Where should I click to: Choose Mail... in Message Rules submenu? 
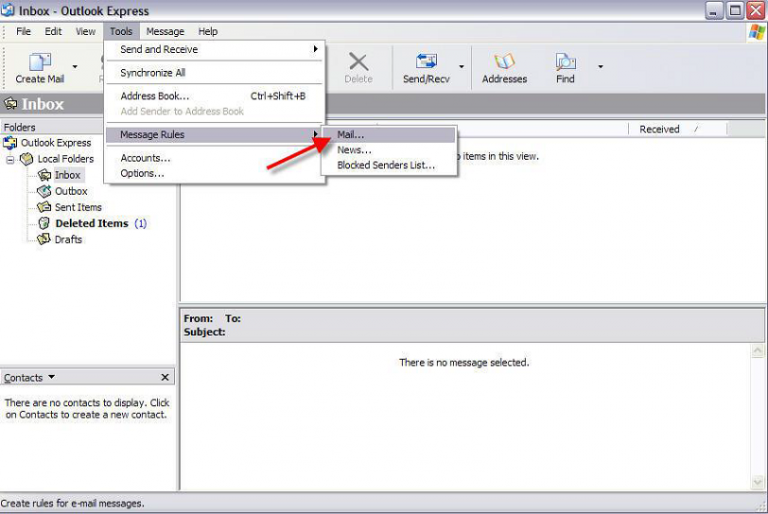(x=351, y=134)
